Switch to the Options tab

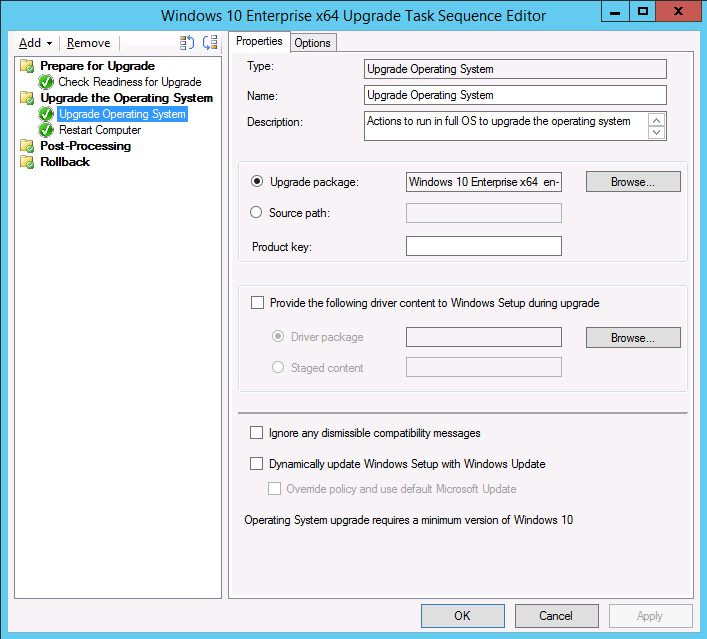click(x=312, y=42)
